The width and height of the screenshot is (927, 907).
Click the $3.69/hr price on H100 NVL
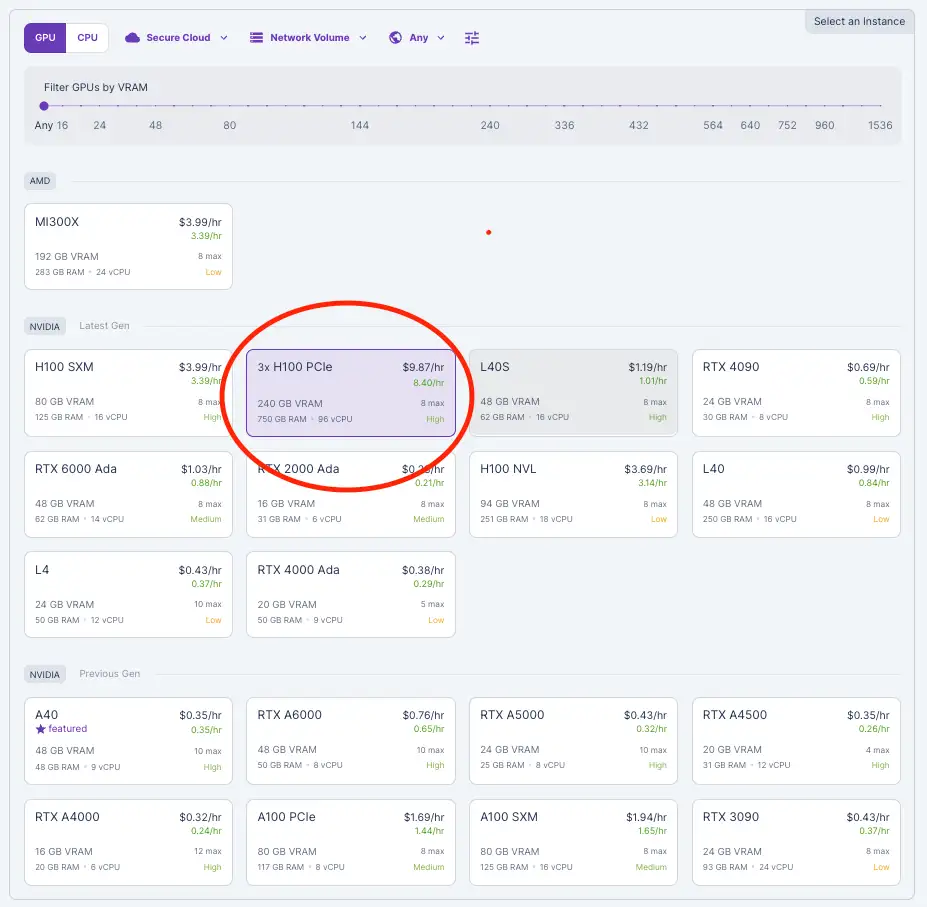(645, 469)
